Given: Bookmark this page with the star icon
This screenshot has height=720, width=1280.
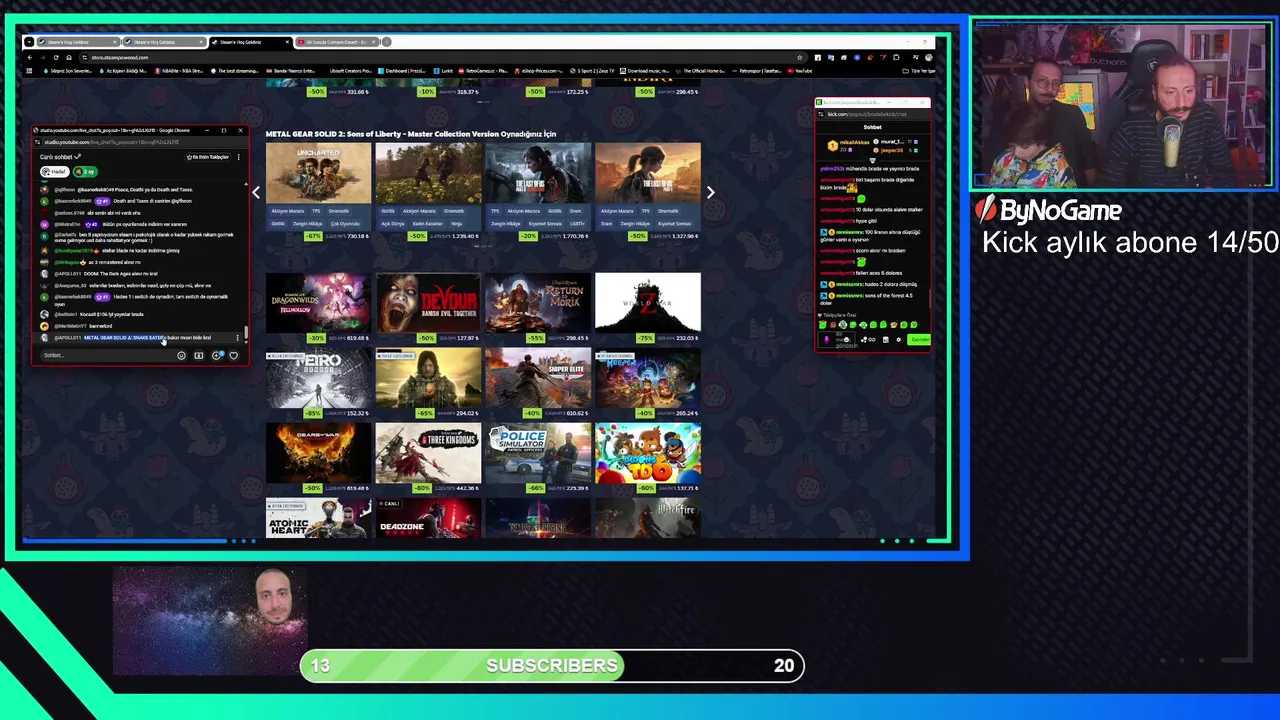Looking at the screenshot, I should 799,57.
